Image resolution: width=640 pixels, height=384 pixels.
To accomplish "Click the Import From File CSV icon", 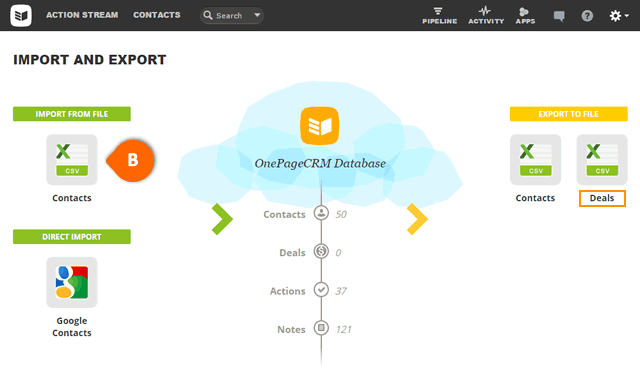I will 72,160.
